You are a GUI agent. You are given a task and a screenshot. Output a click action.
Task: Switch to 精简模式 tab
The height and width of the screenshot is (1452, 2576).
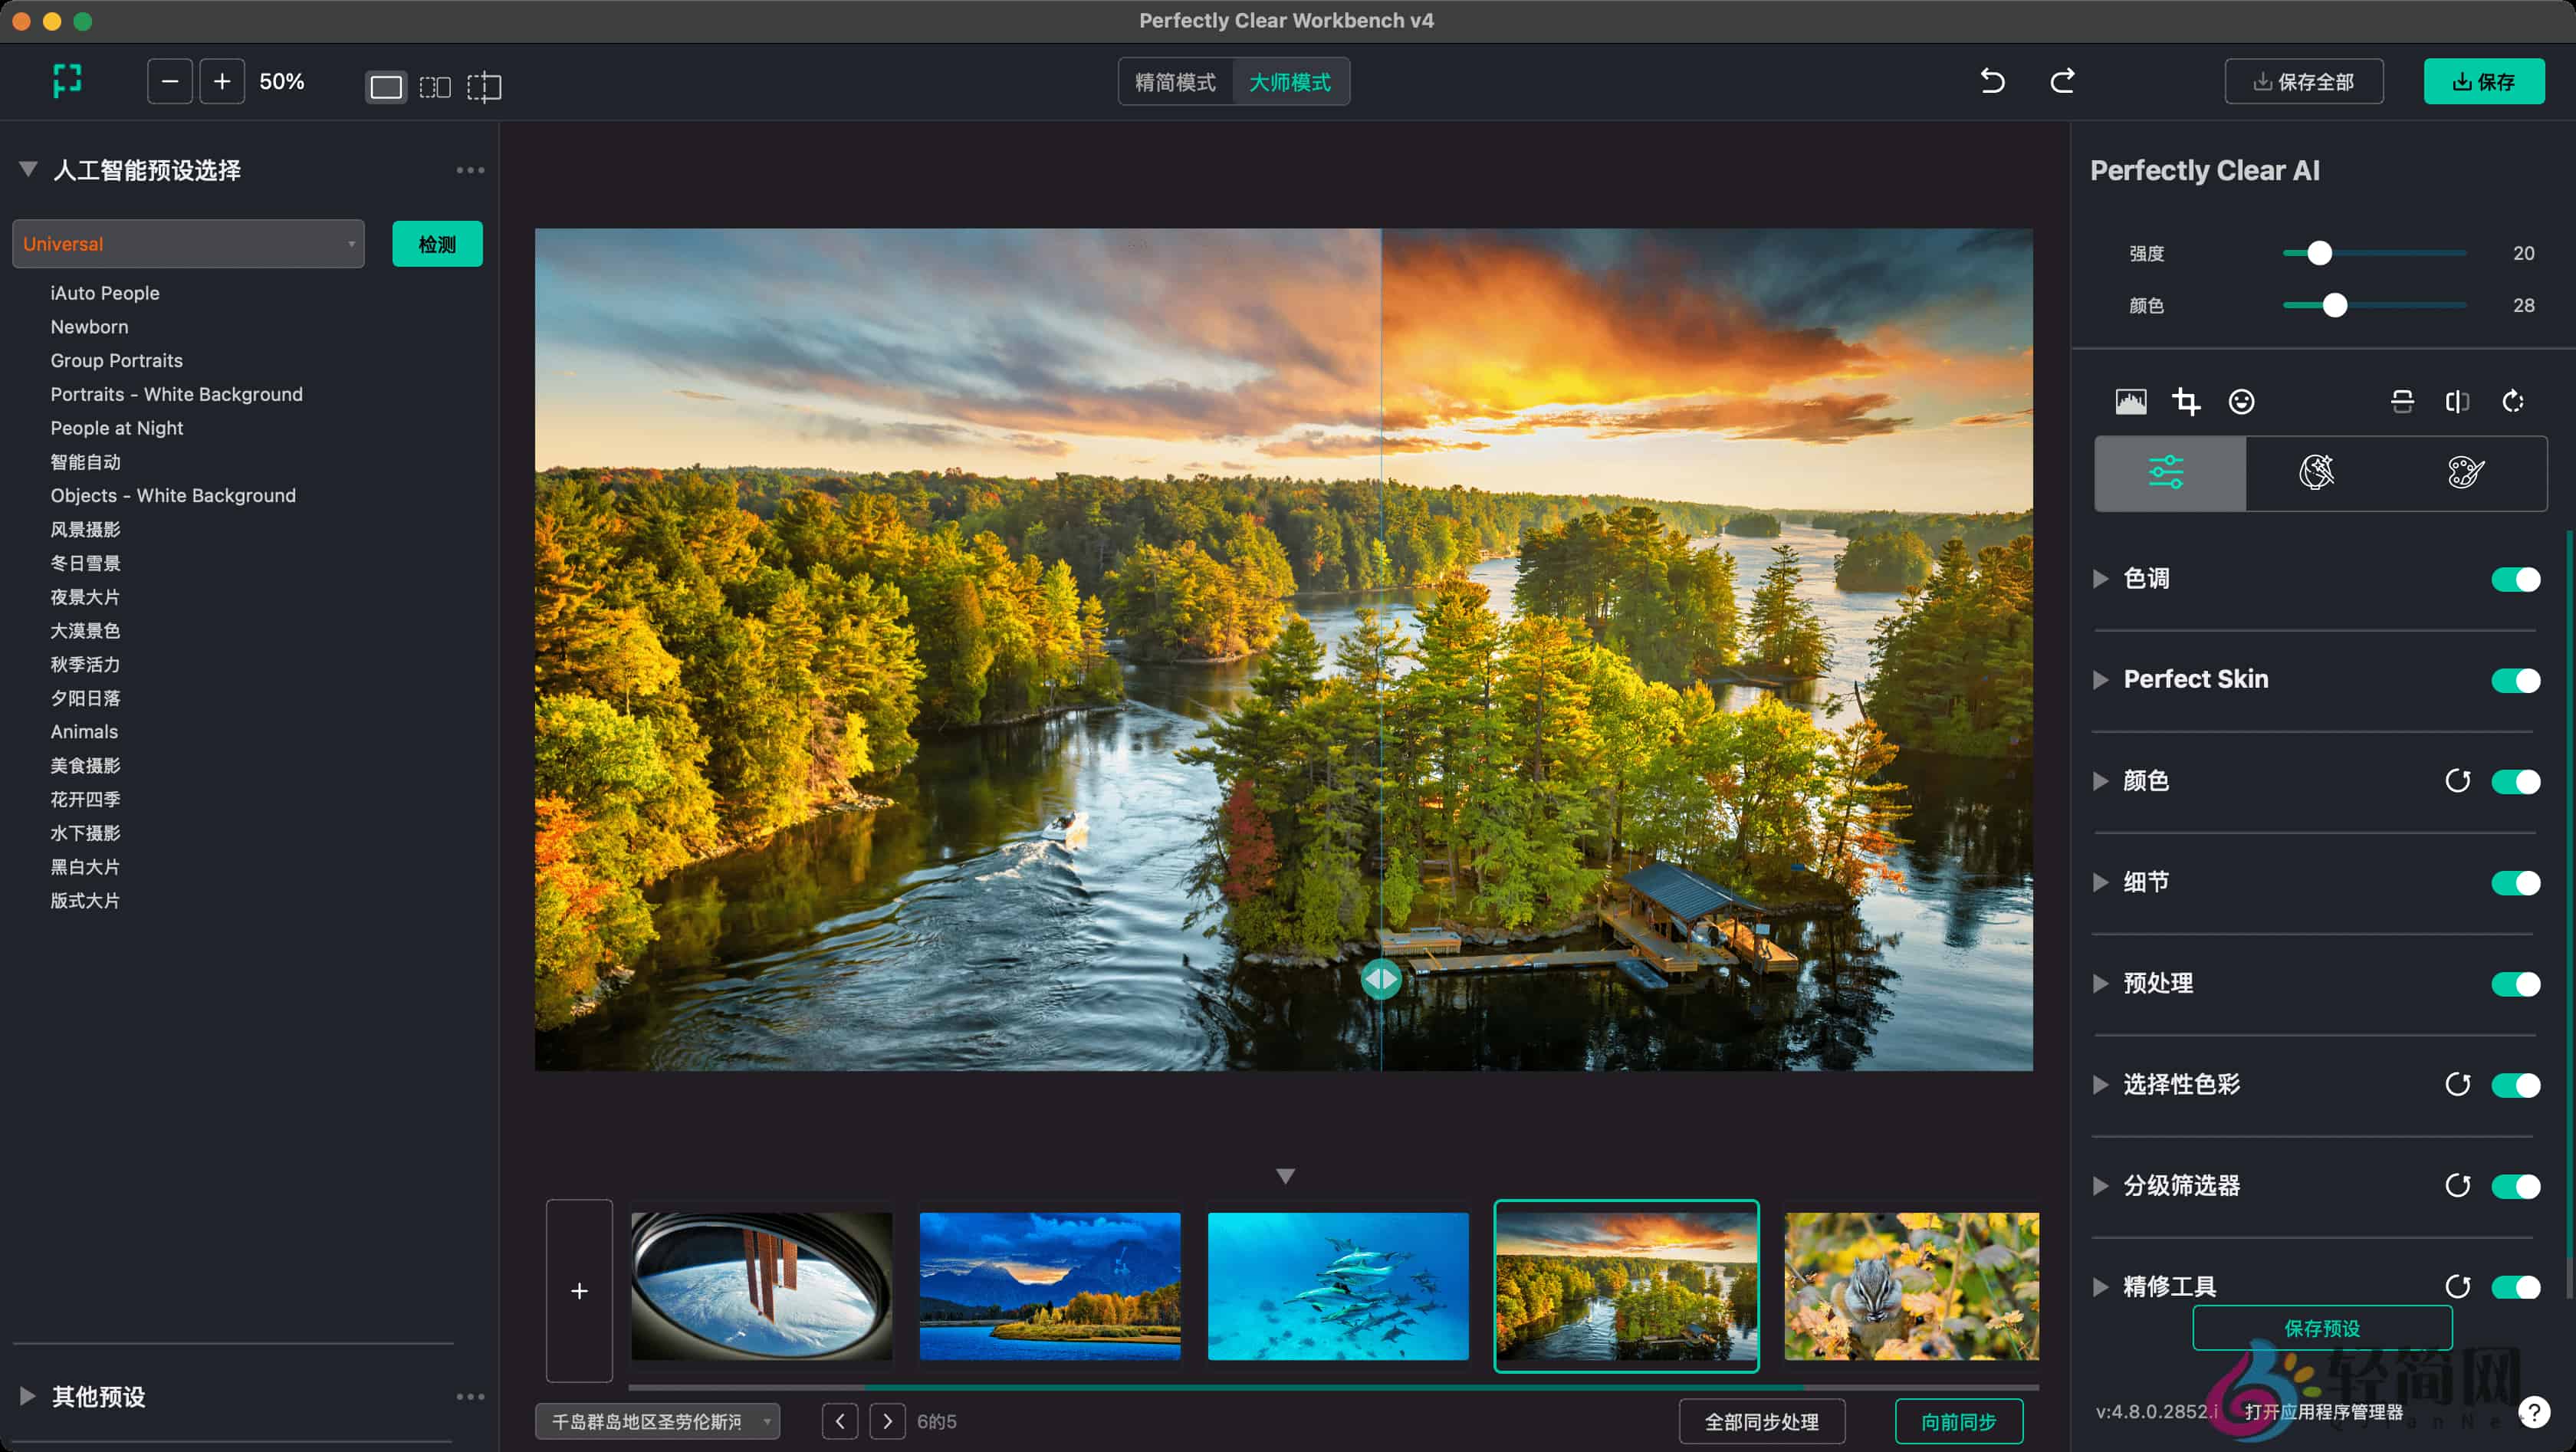1175,82
